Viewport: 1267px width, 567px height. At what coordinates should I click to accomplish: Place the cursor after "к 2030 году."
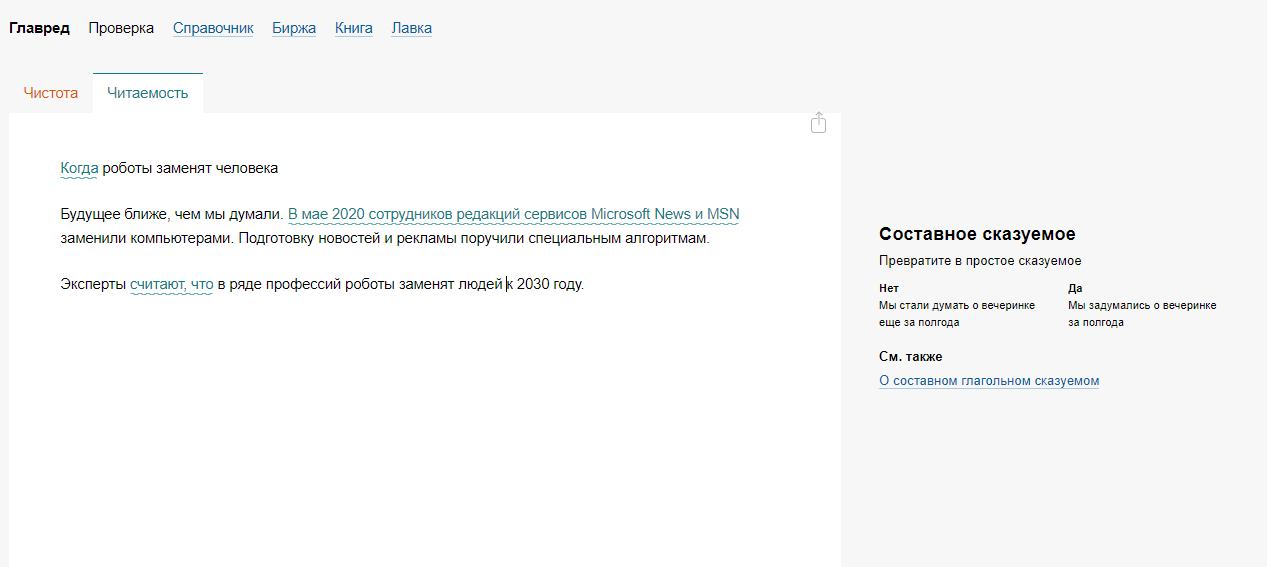point(584,284)
